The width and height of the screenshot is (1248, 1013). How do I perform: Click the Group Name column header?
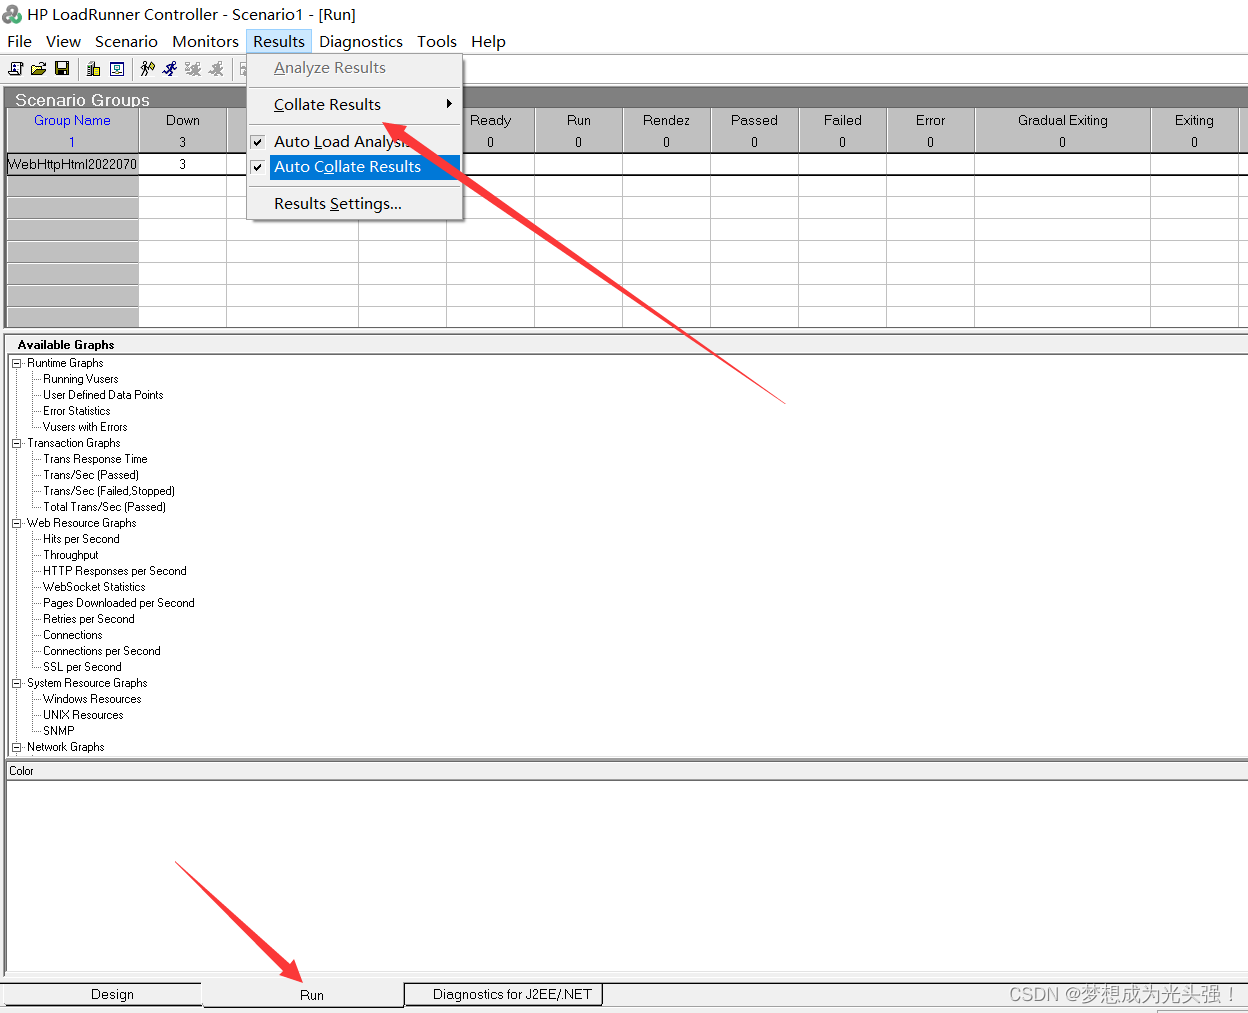point(72,120)
